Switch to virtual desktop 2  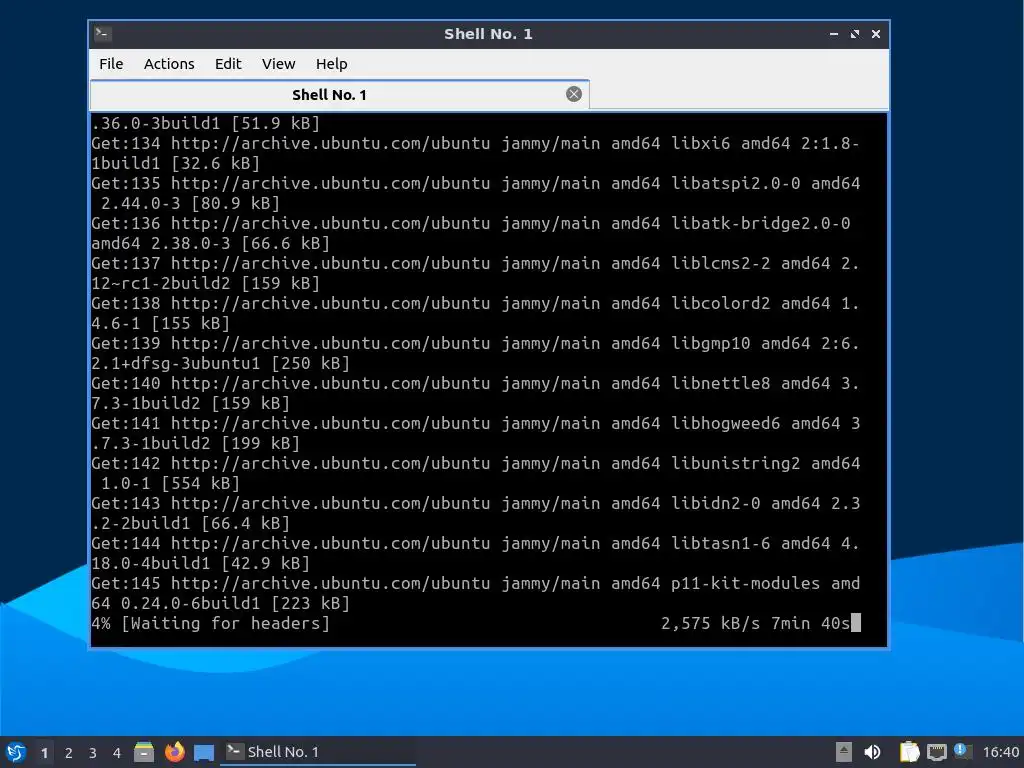[x=69, y=753]
